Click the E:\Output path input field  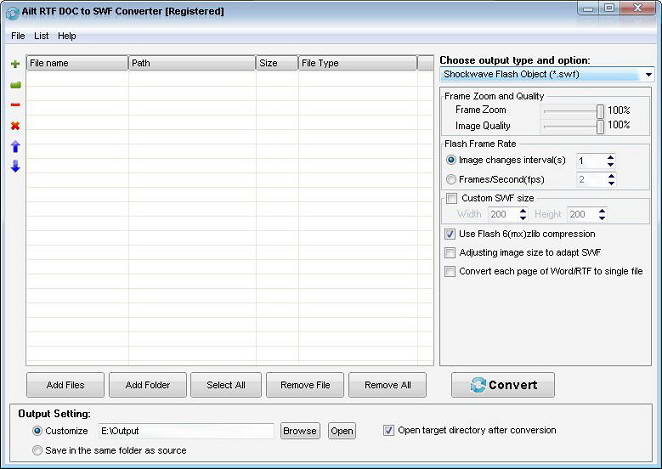click(186, 431)
